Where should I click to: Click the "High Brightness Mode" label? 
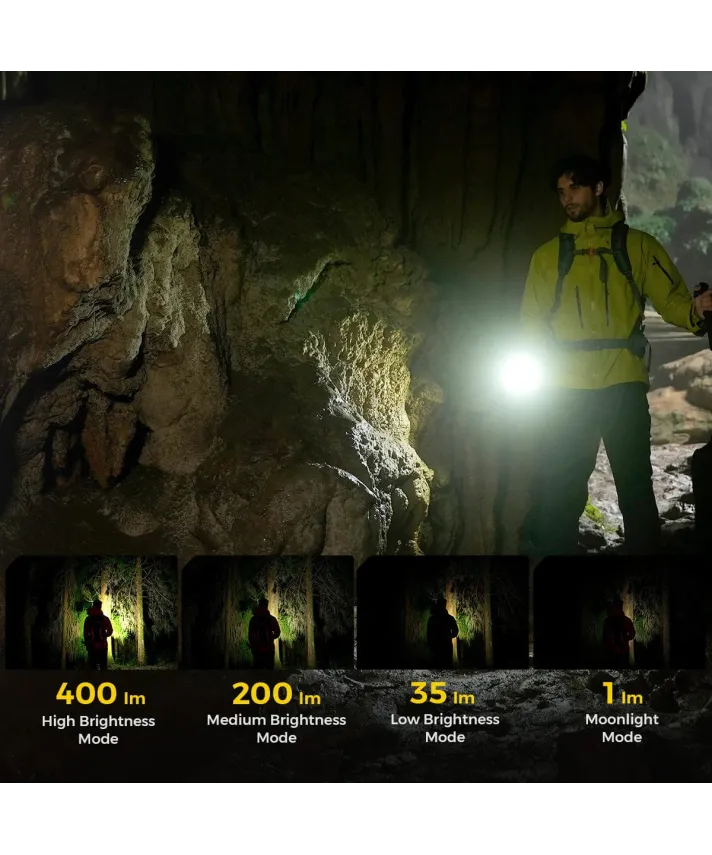[98, 730]
